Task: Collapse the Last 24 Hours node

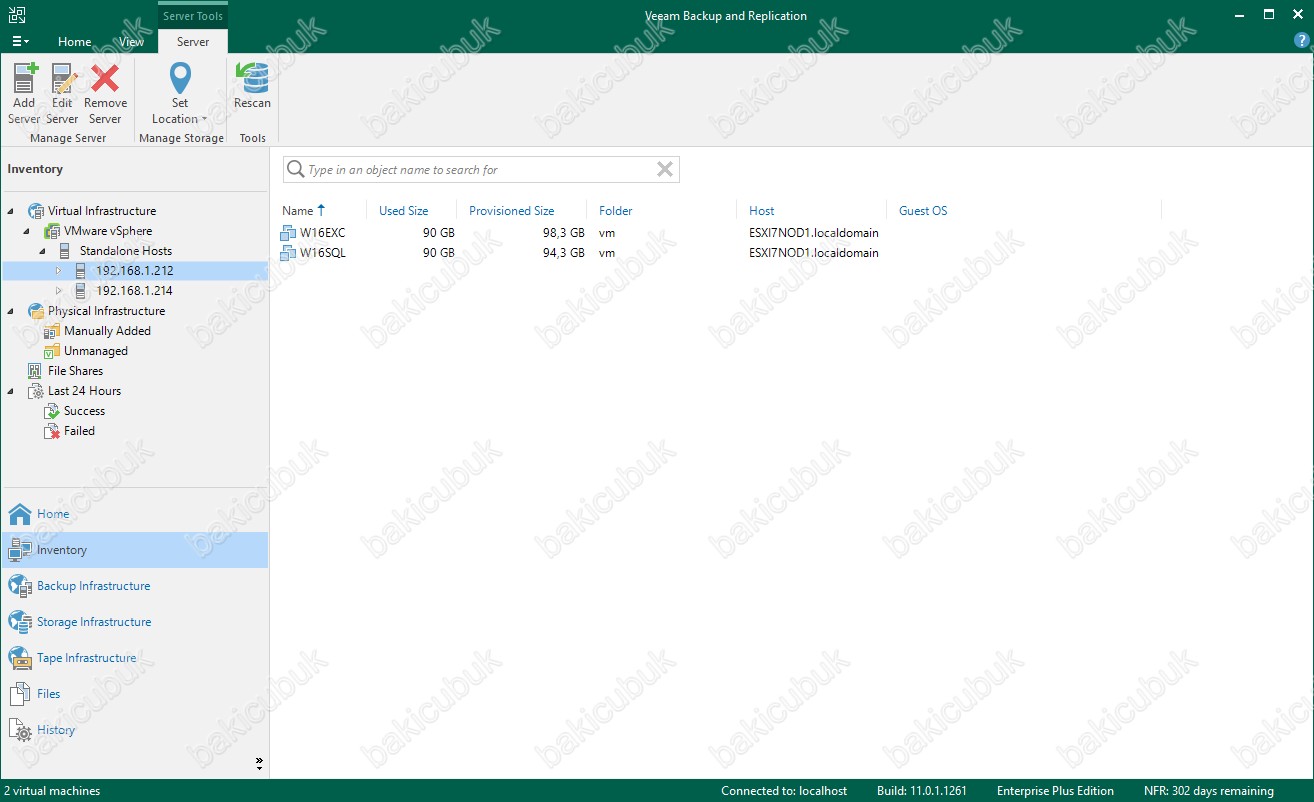Action: [11, 391]
